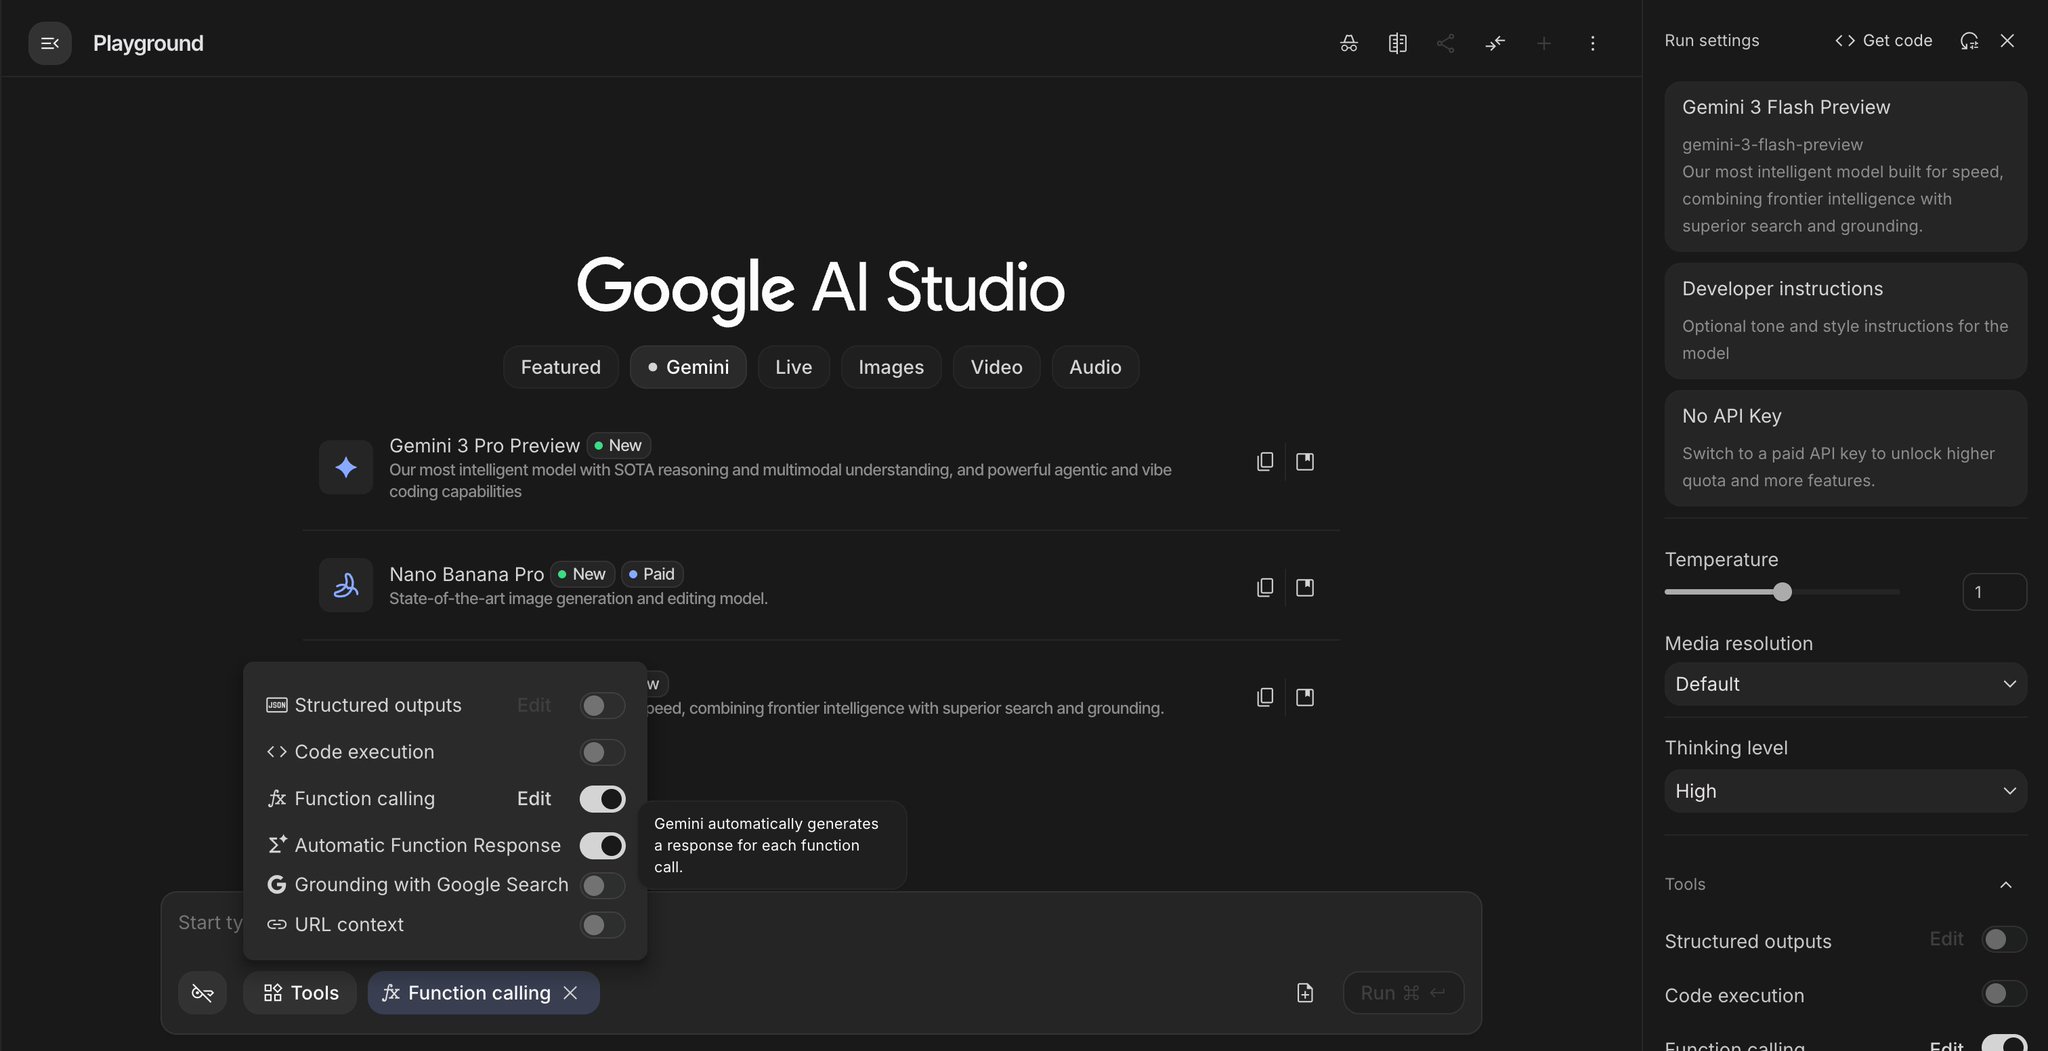This screenshot has width=2048, height=1051.
Task: Click the Temperature slider handle
Action: [x=1782, y=592]
